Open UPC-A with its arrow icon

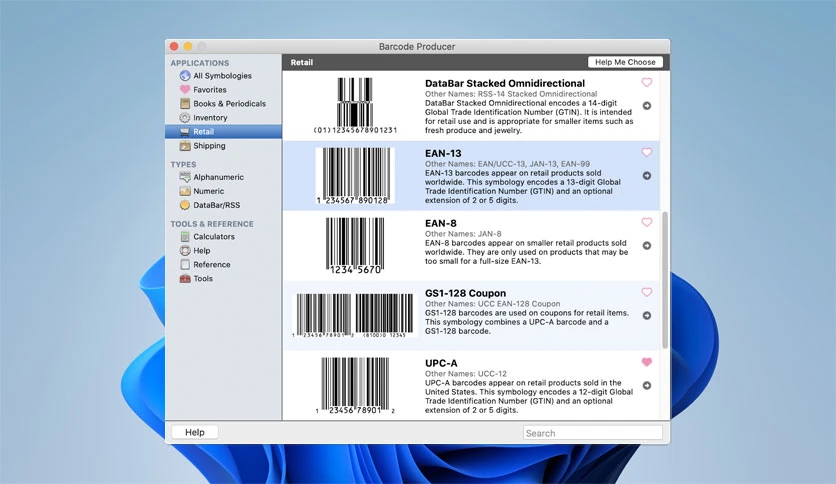[647, 385]
